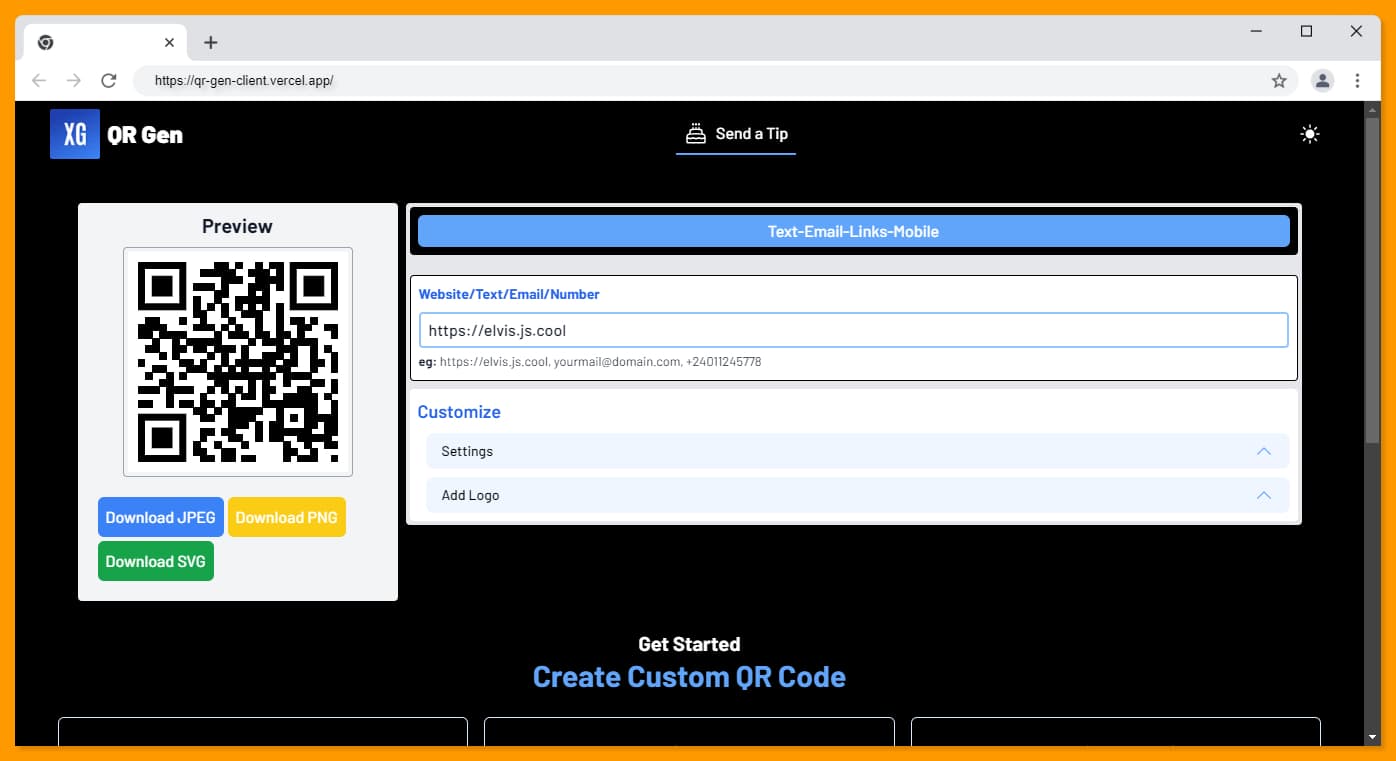
Task: Bookmark this page with the star icon
Action: point(1279,81)
